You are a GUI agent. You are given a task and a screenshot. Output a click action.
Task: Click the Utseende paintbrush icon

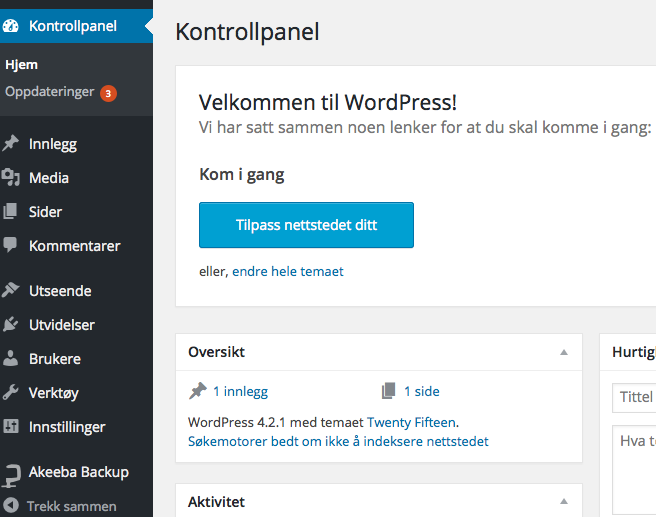point(10,290)
